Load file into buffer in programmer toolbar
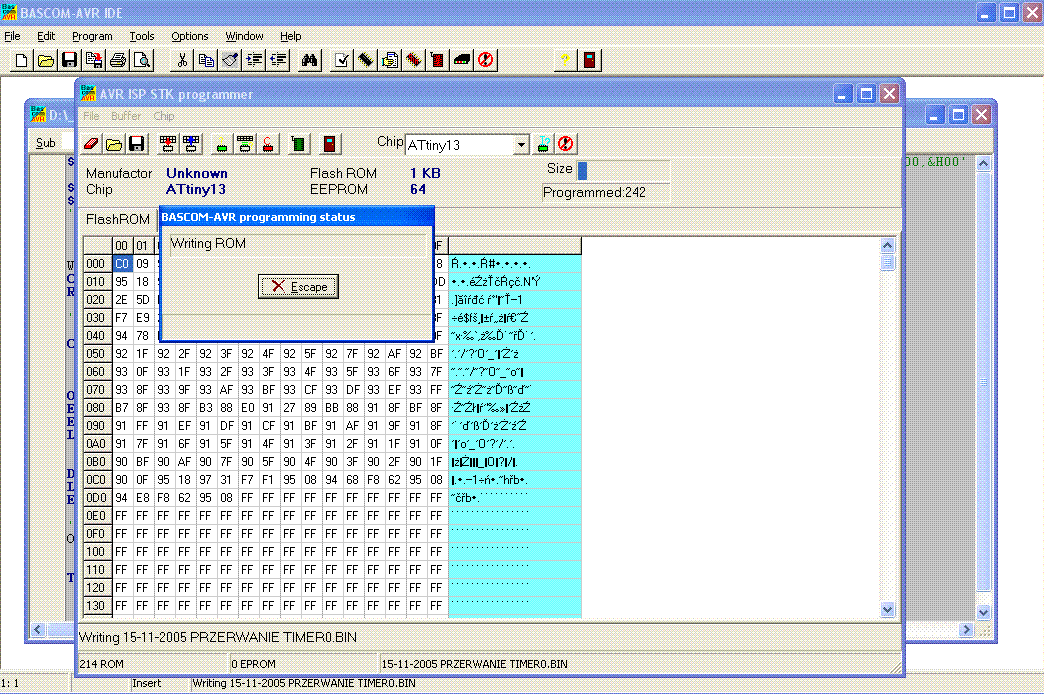The width and height of the screenshot is (1044, 694). pos(114,144)
